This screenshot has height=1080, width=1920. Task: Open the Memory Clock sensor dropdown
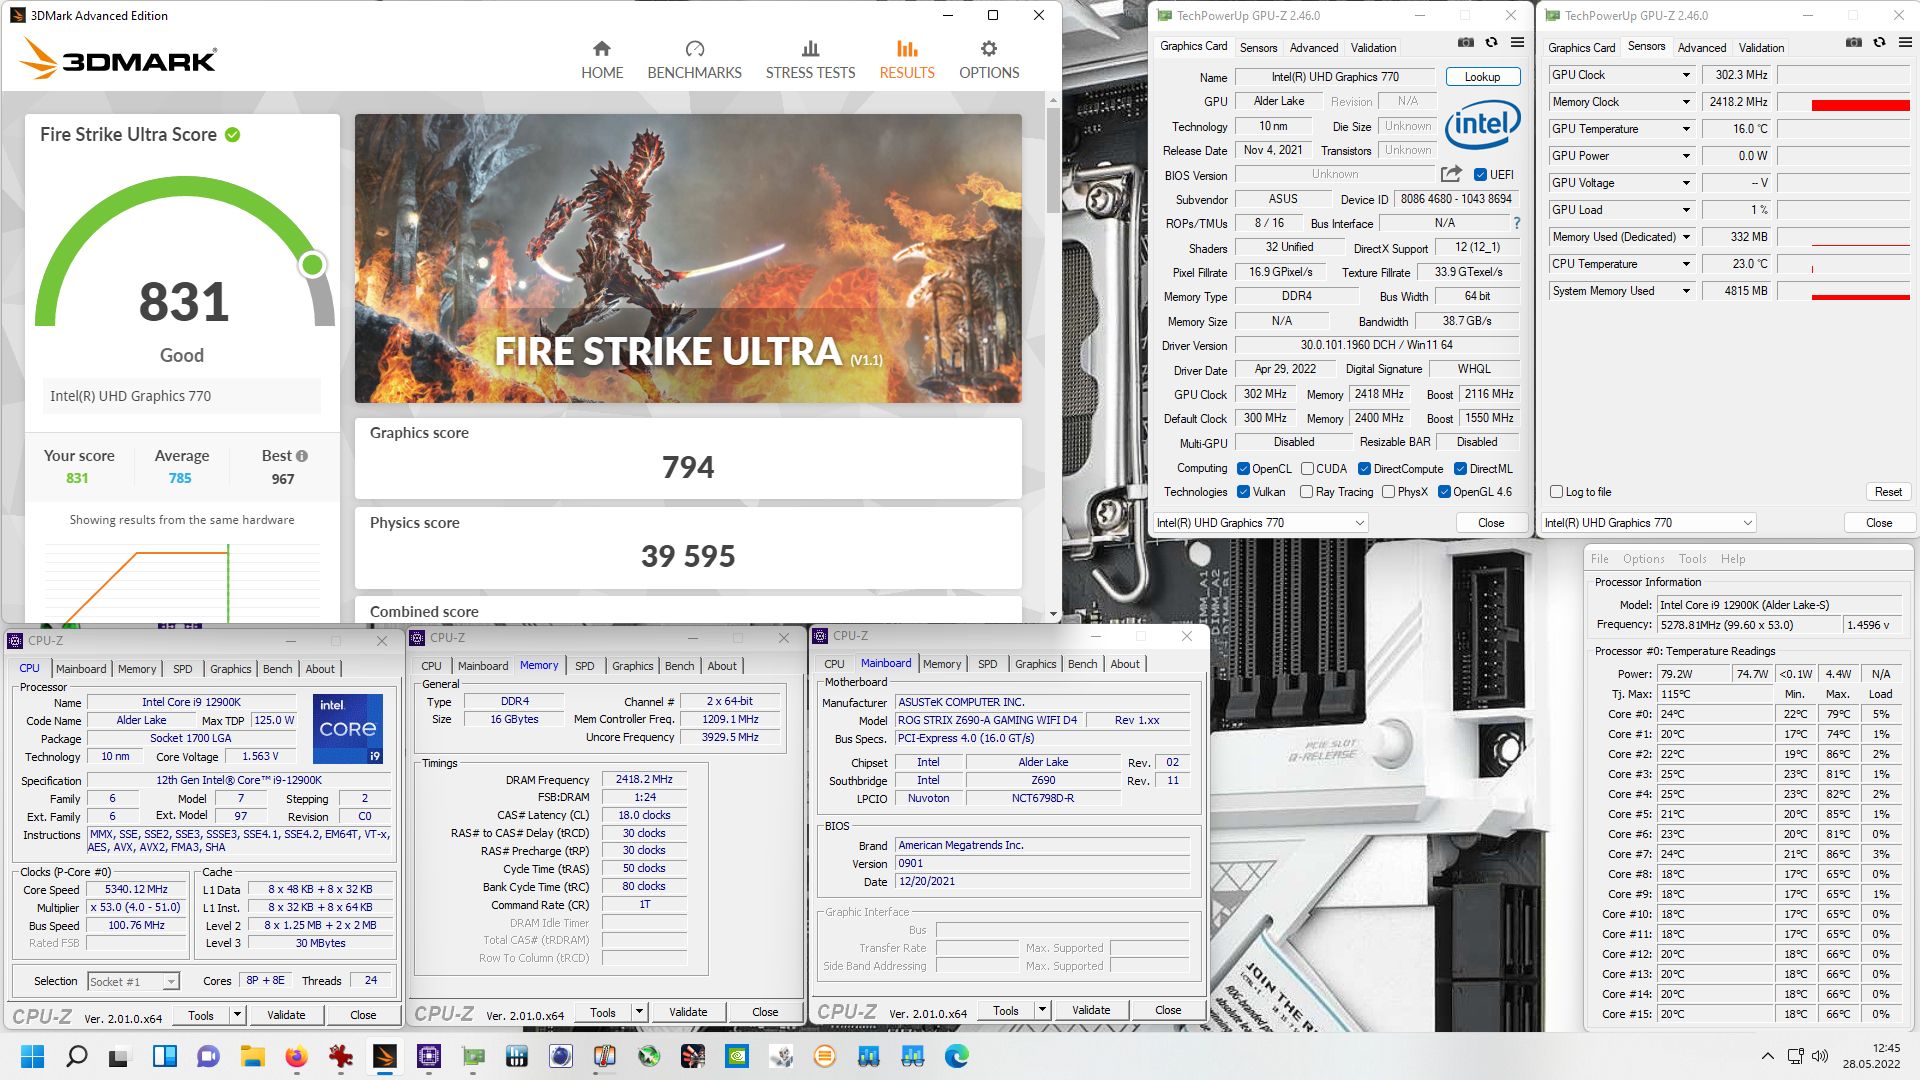(1686, 102)
